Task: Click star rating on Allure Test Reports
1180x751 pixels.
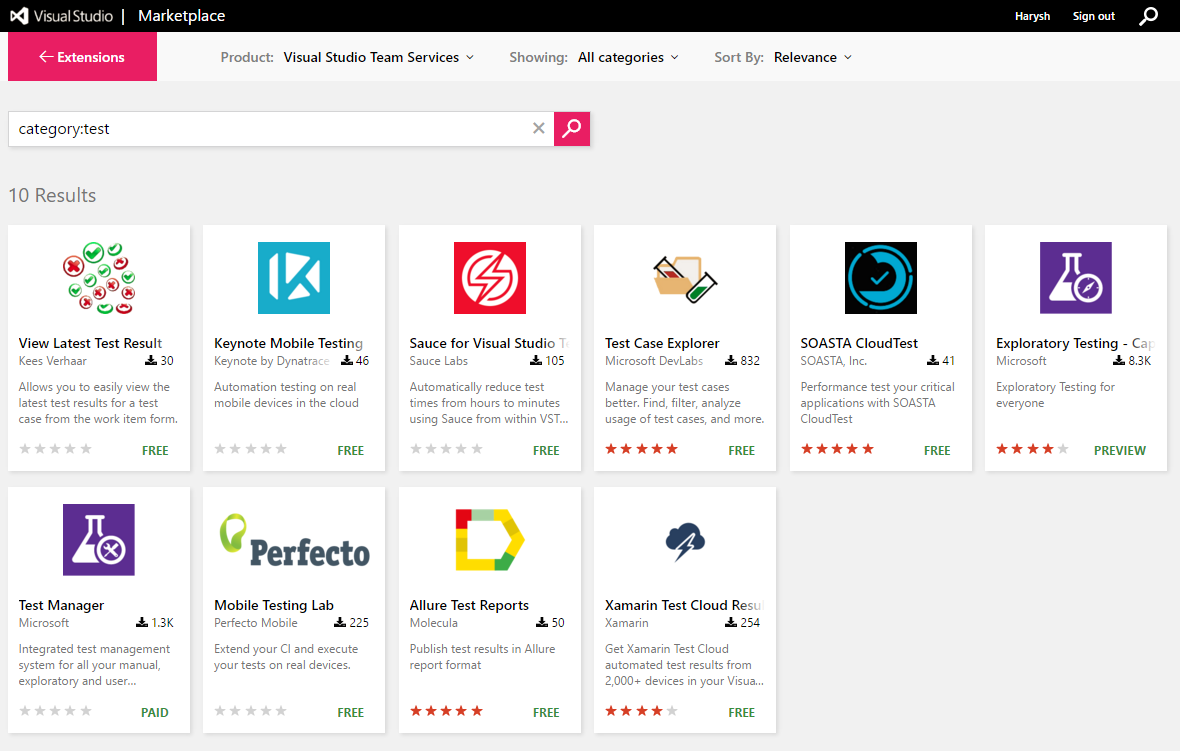Action: [x=446, y=711]
